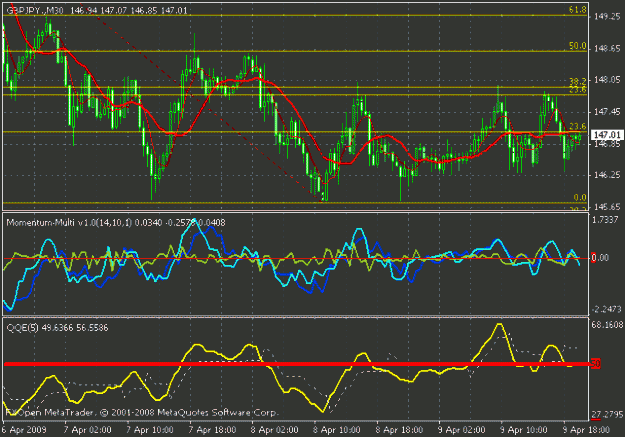Click the 145.65 price axis value
The height and width of the screenshot is (437, 625).
click(607, 207)
